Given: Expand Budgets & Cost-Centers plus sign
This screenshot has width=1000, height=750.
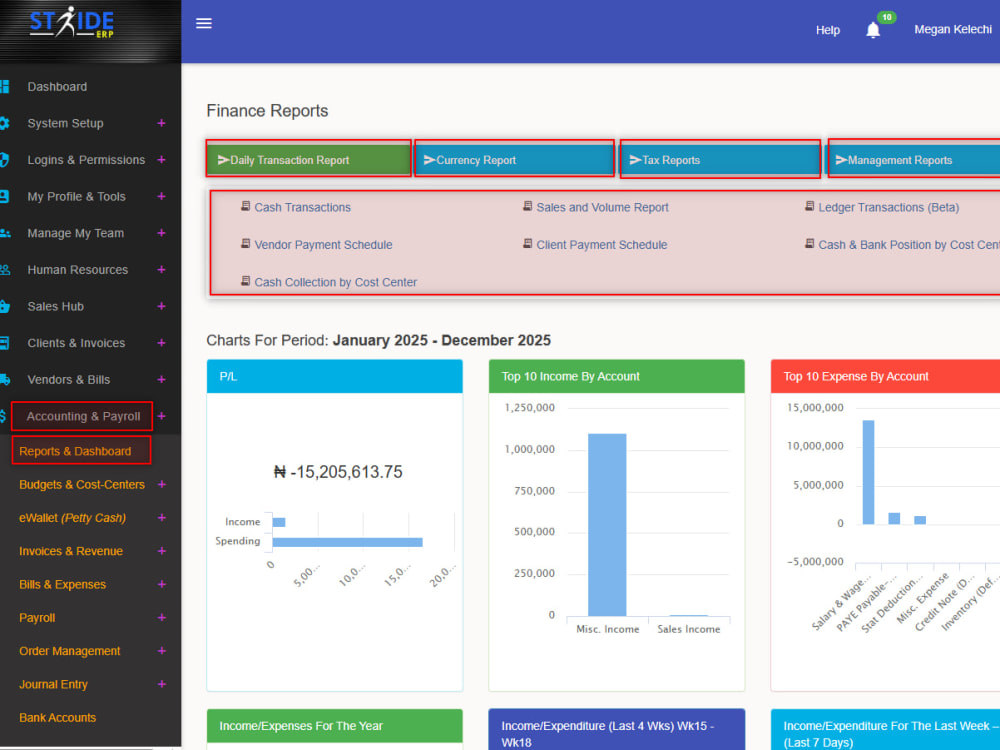Looking at the screenshot, I should 161,485.
